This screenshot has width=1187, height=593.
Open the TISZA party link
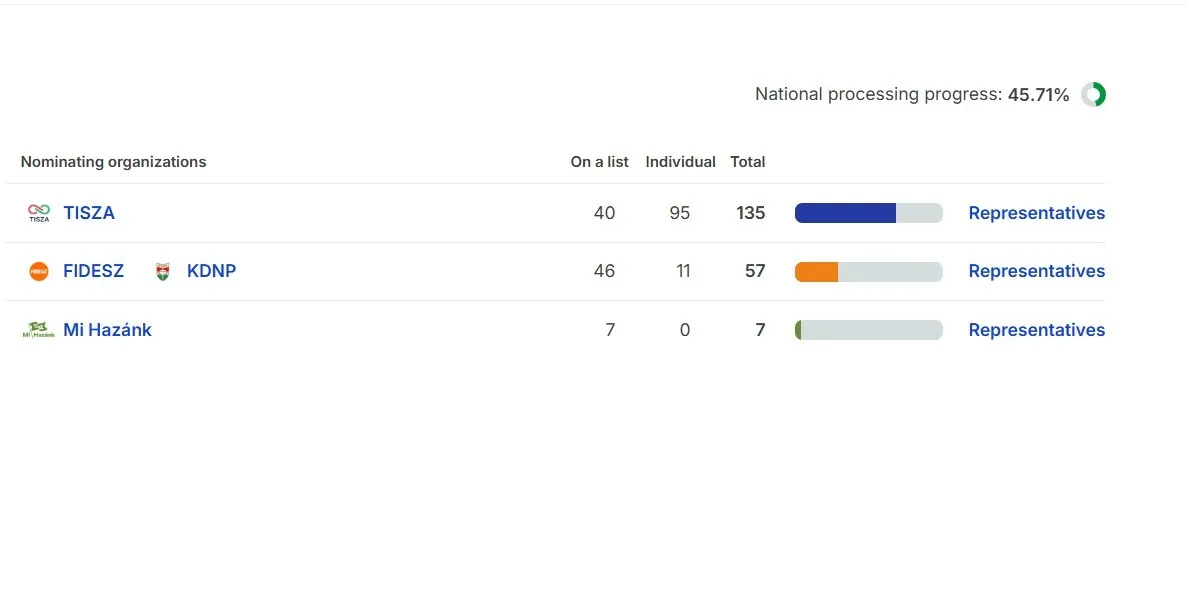click(x=89, y=213)
